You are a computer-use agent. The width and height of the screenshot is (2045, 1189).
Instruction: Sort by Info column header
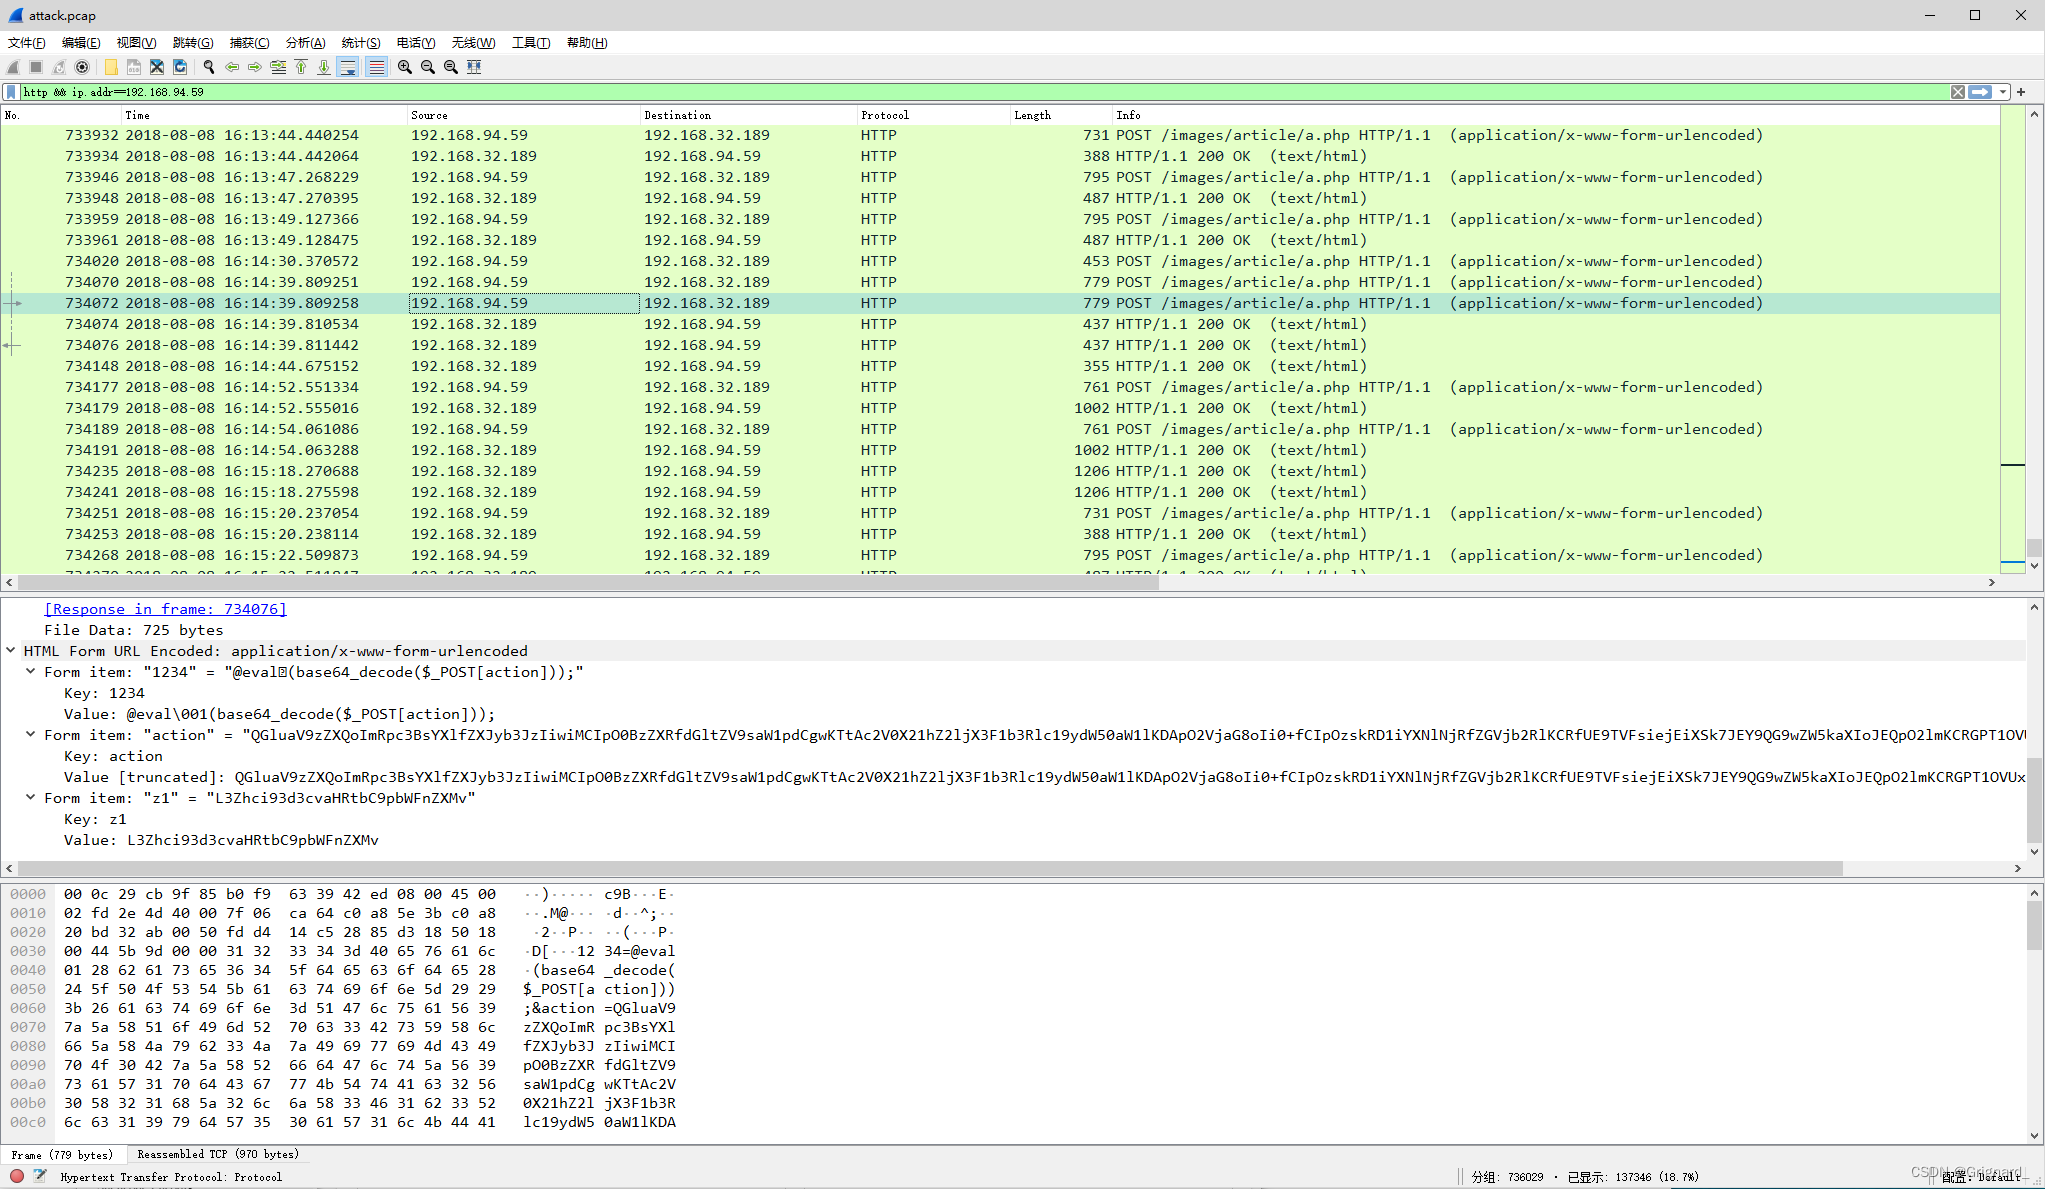pos(1556,115)
